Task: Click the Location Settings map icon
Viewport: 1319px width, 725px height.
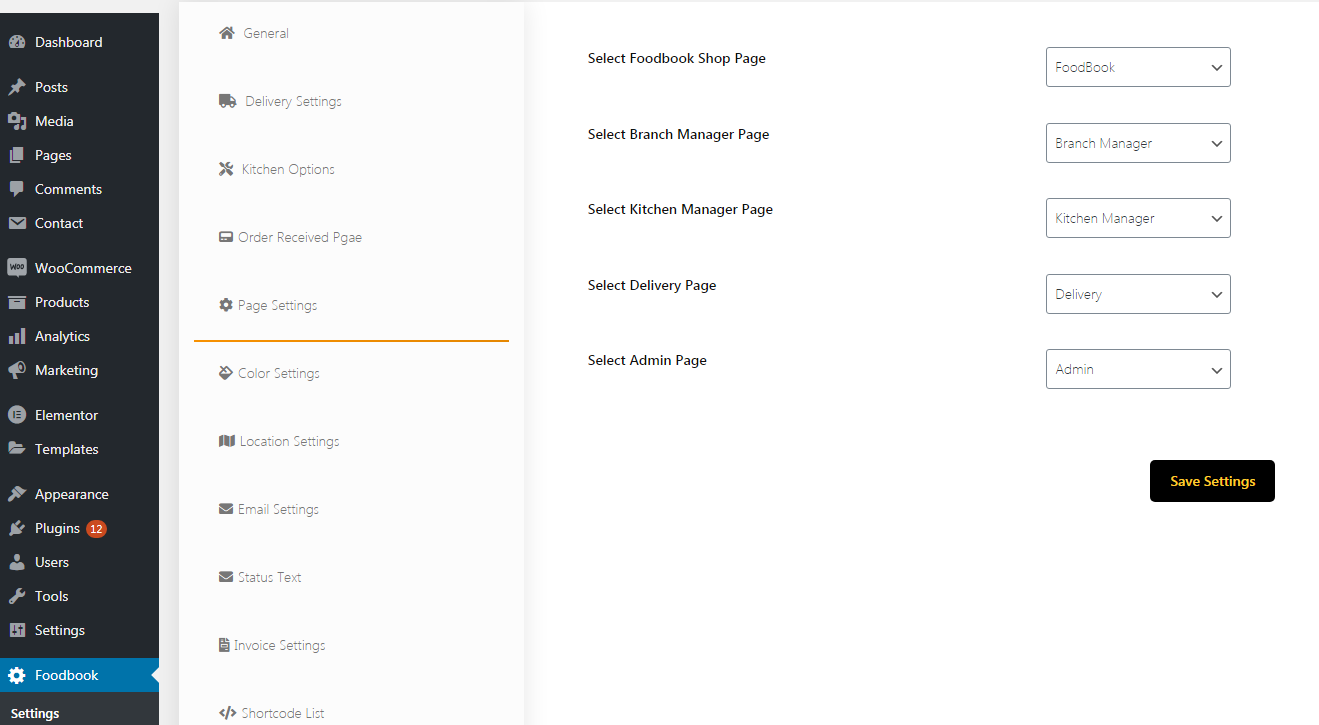Action: click(x=226, y=441)
